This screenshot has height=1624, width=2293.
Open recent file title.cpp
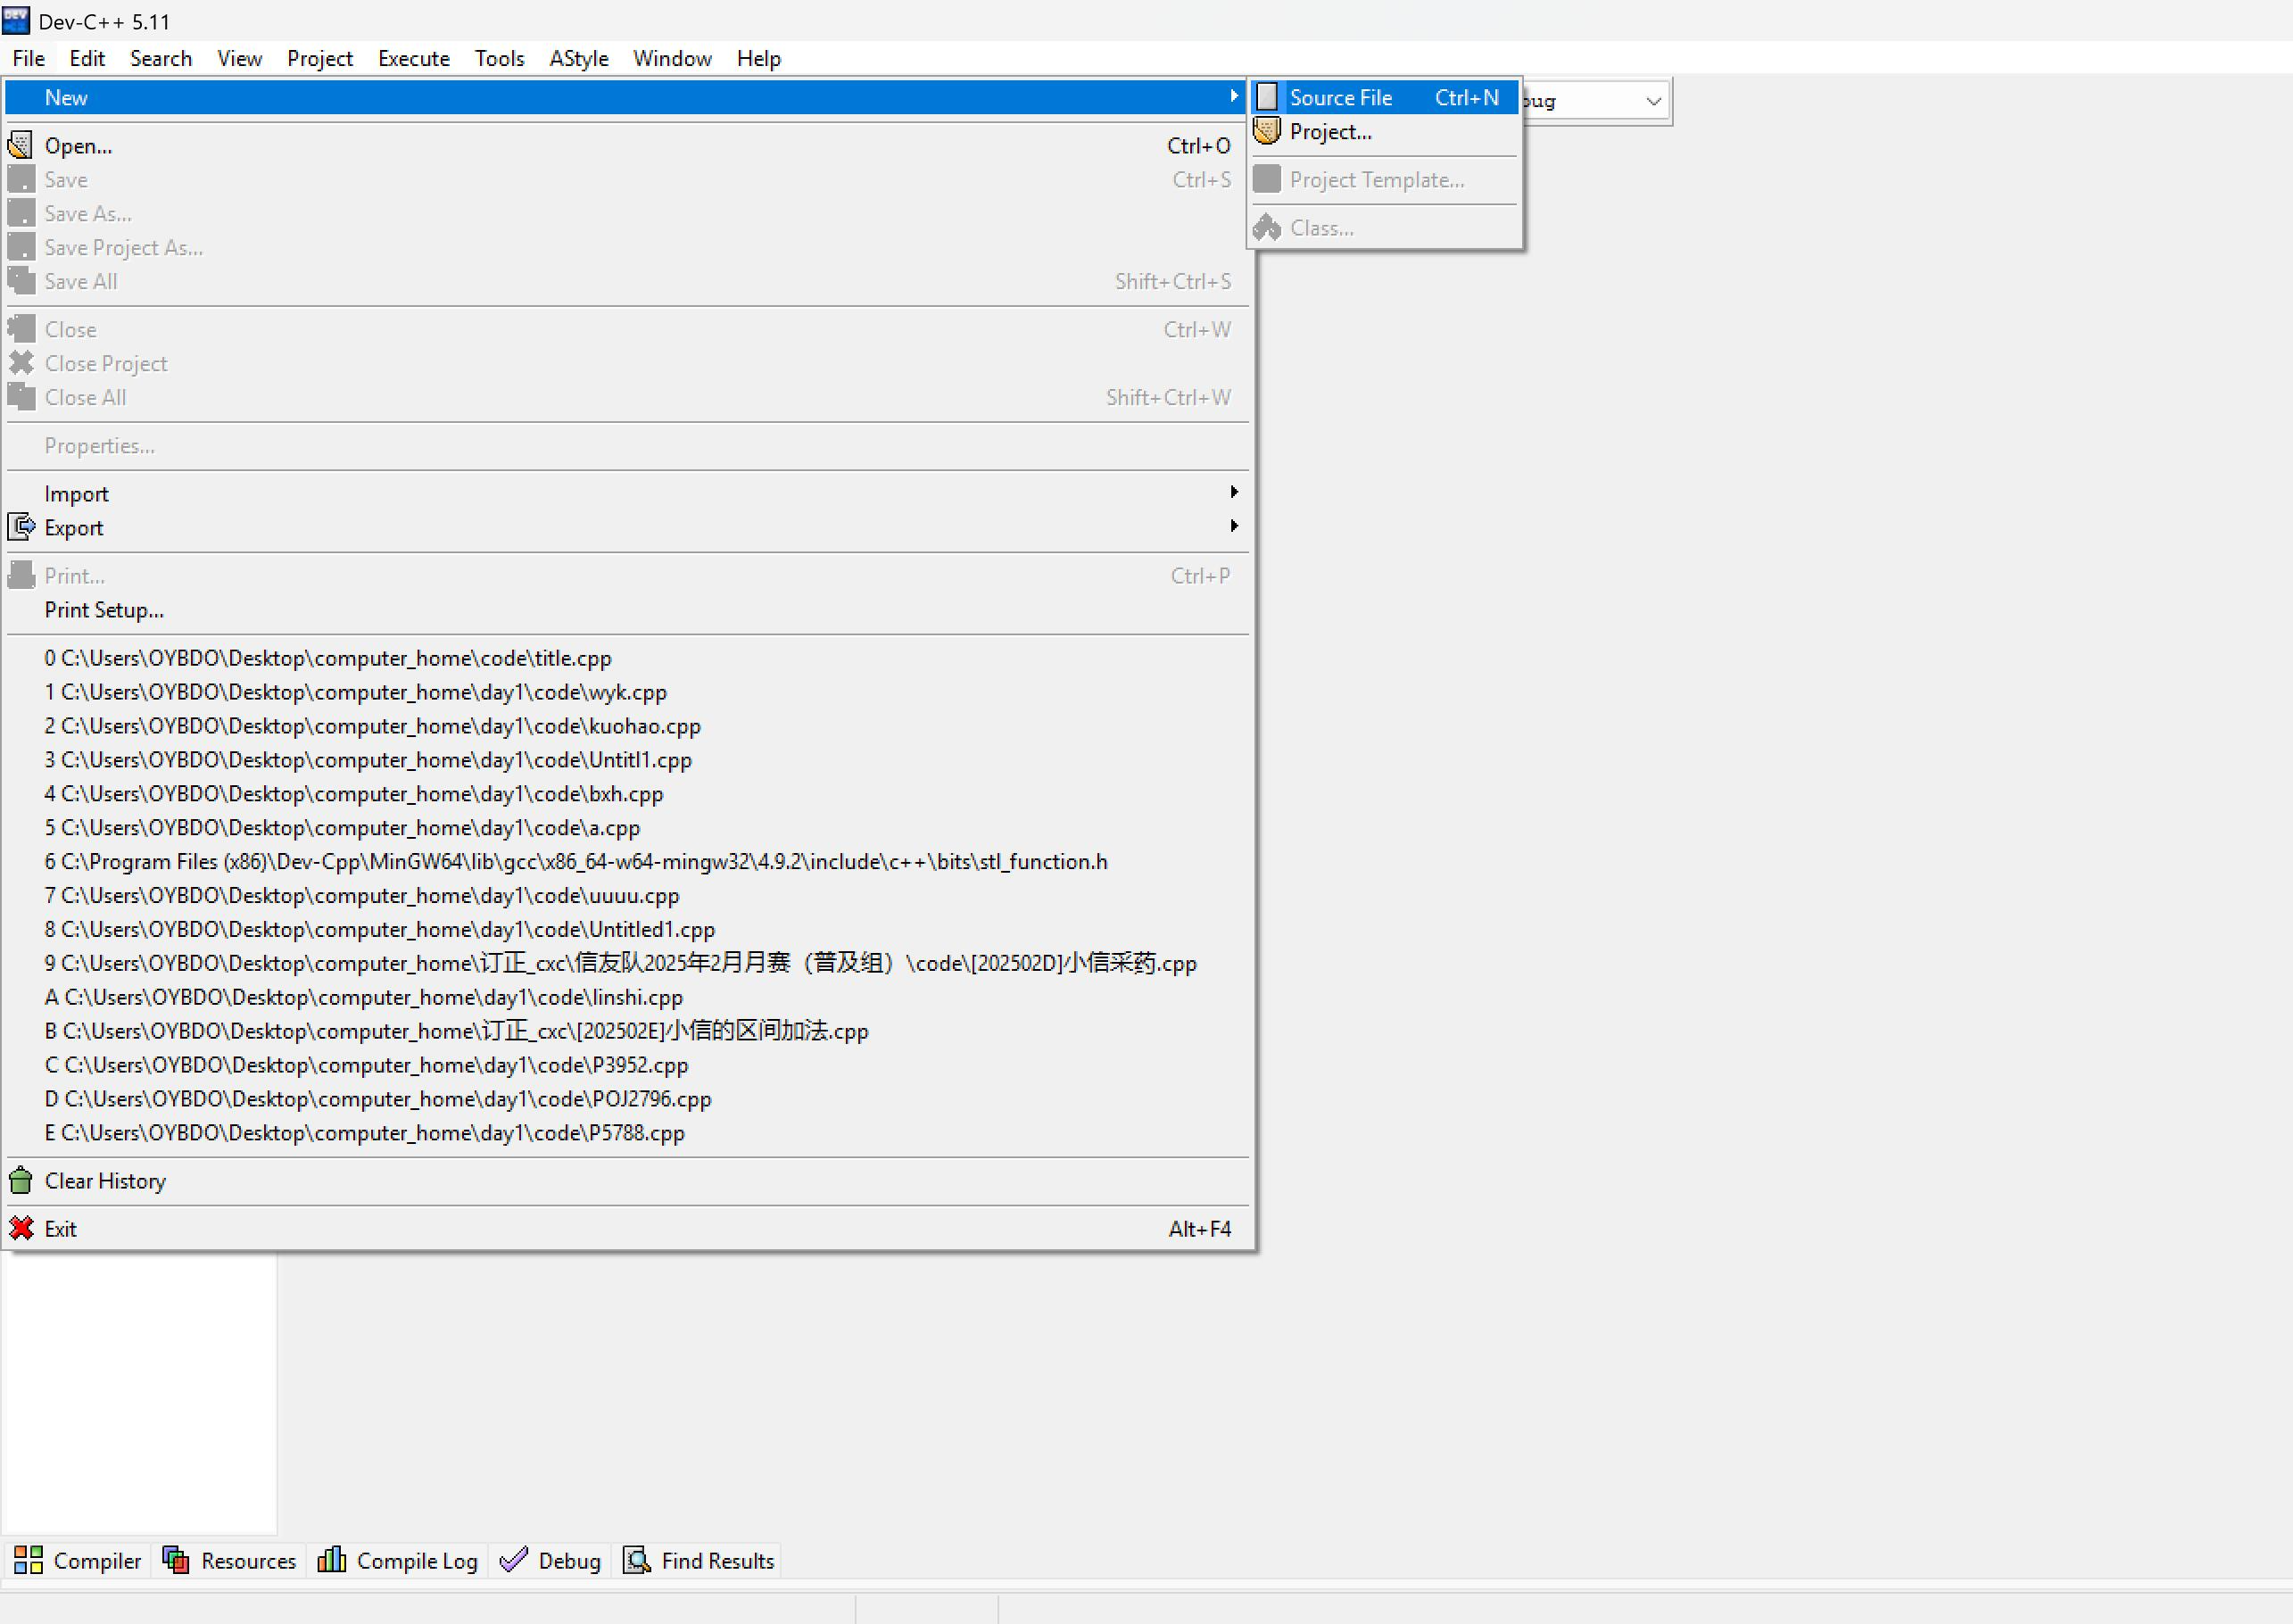(328, 658)
